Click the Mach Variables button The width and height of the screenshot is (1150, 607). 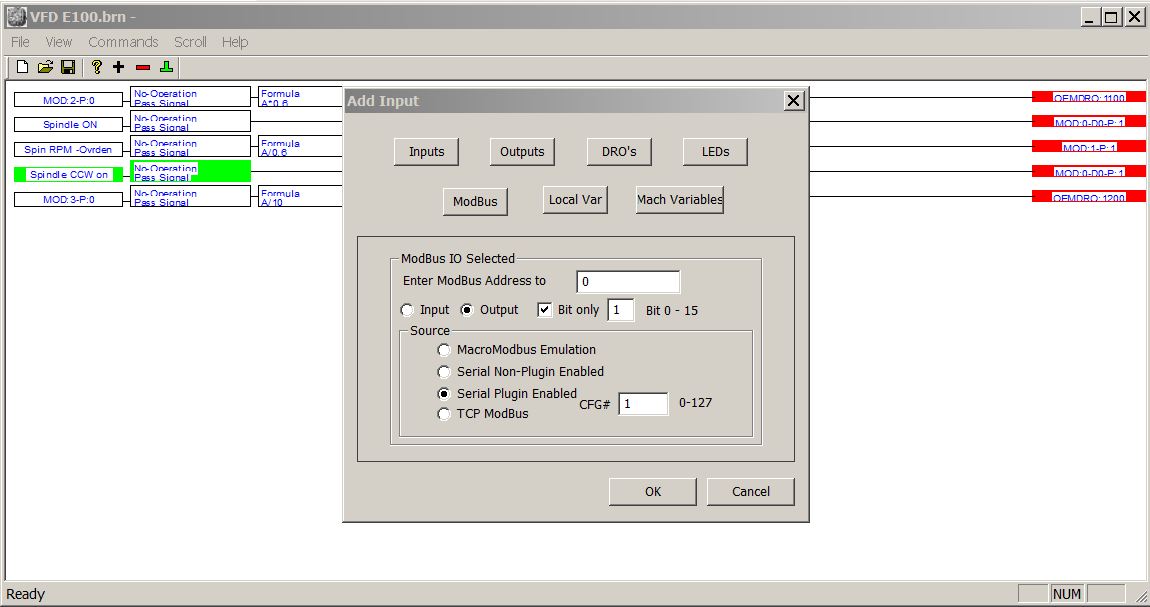pos(680,199)
